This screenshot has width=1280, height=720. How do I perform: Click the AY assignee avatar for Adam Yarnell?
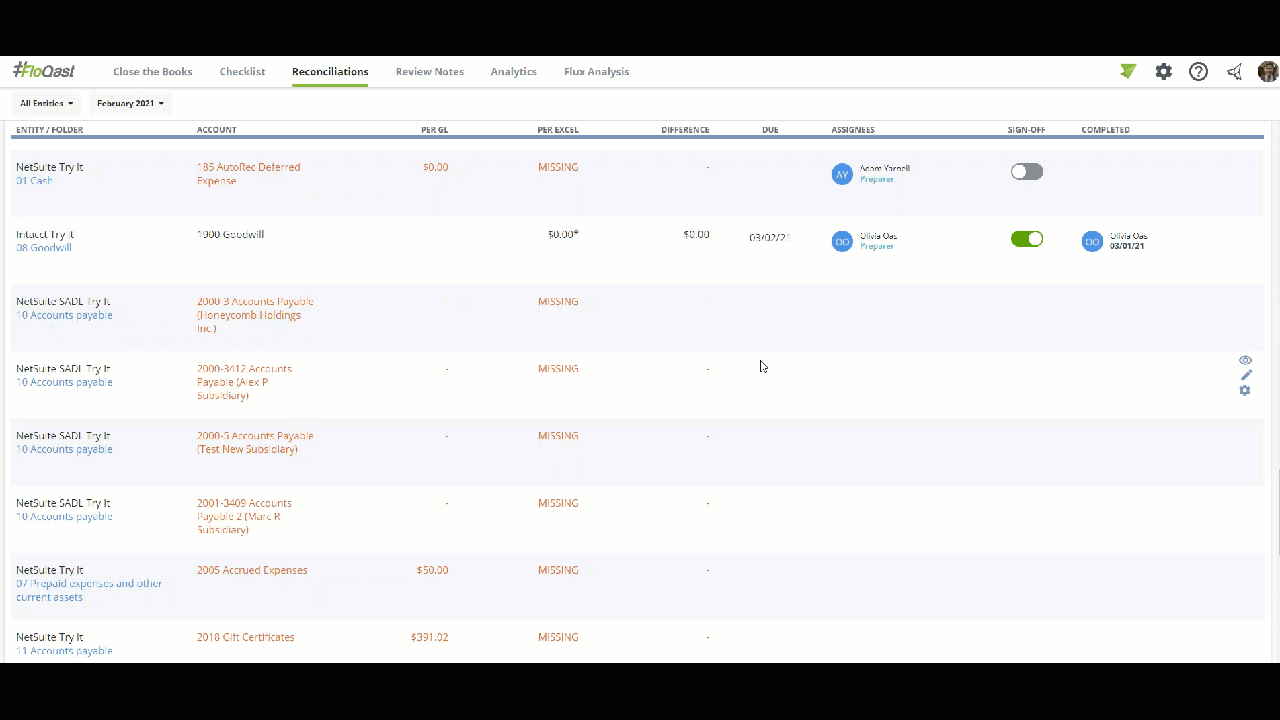click(842, 174)
